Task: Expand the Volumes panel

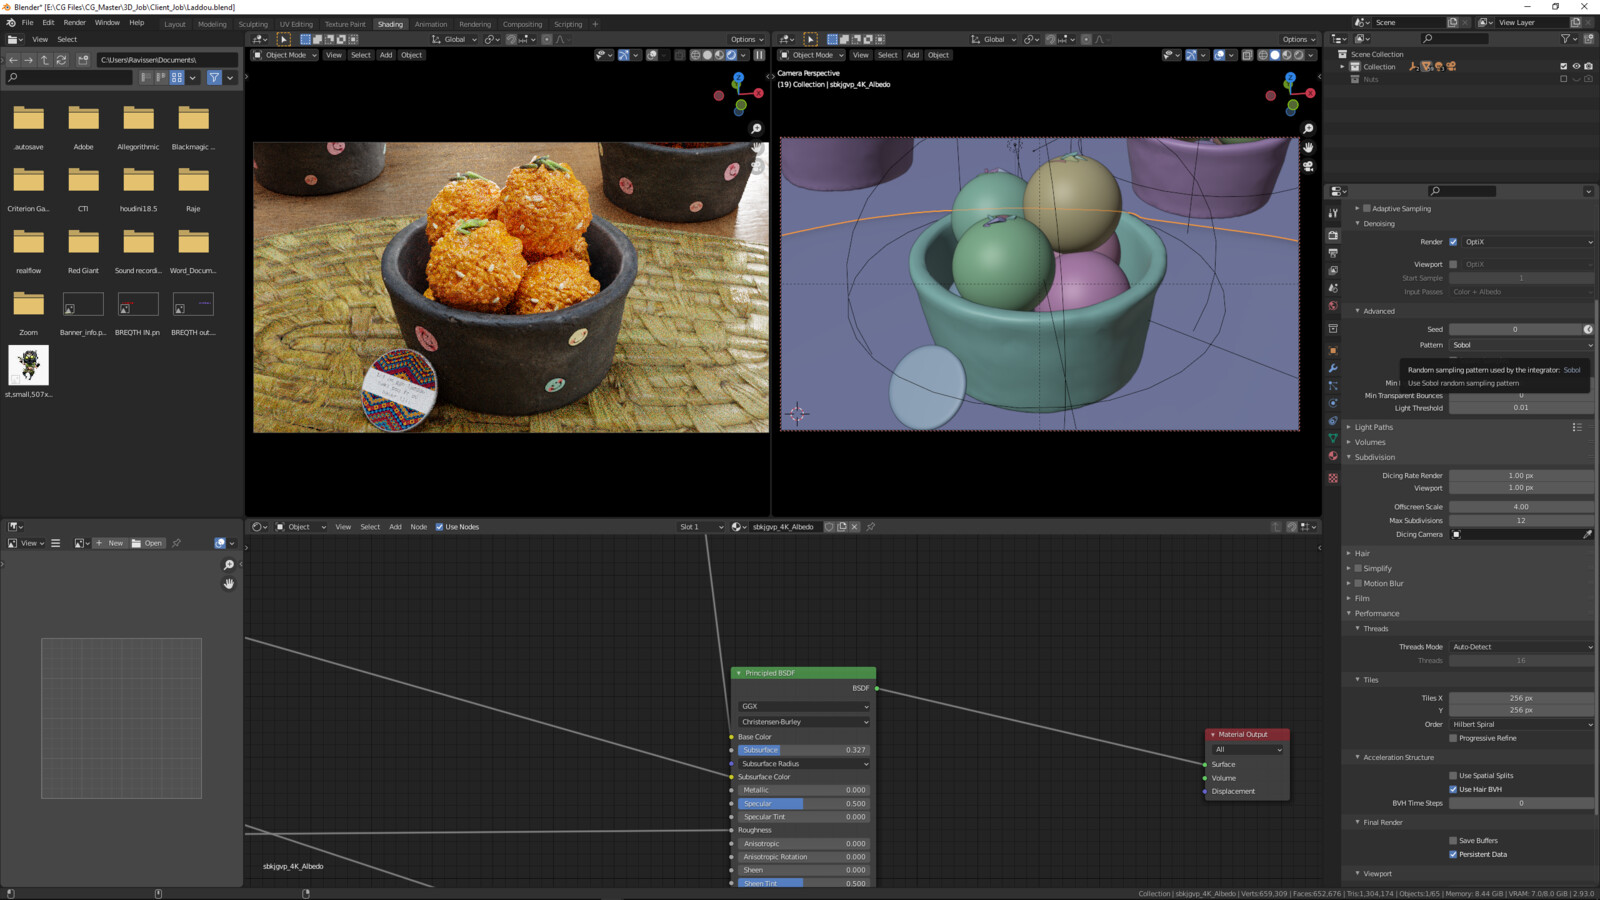Action: pyautogui.click(x=1369, y=442)
